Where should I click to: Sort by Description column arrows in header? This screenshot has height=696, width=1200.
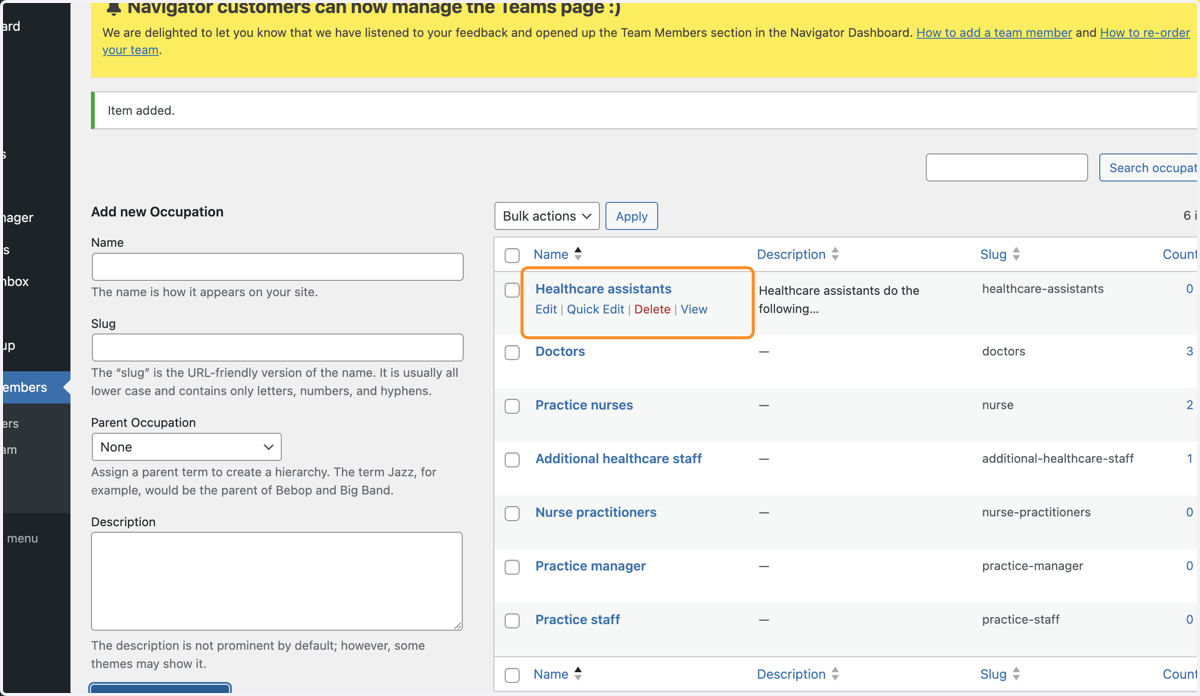click(x=835, y=254)
